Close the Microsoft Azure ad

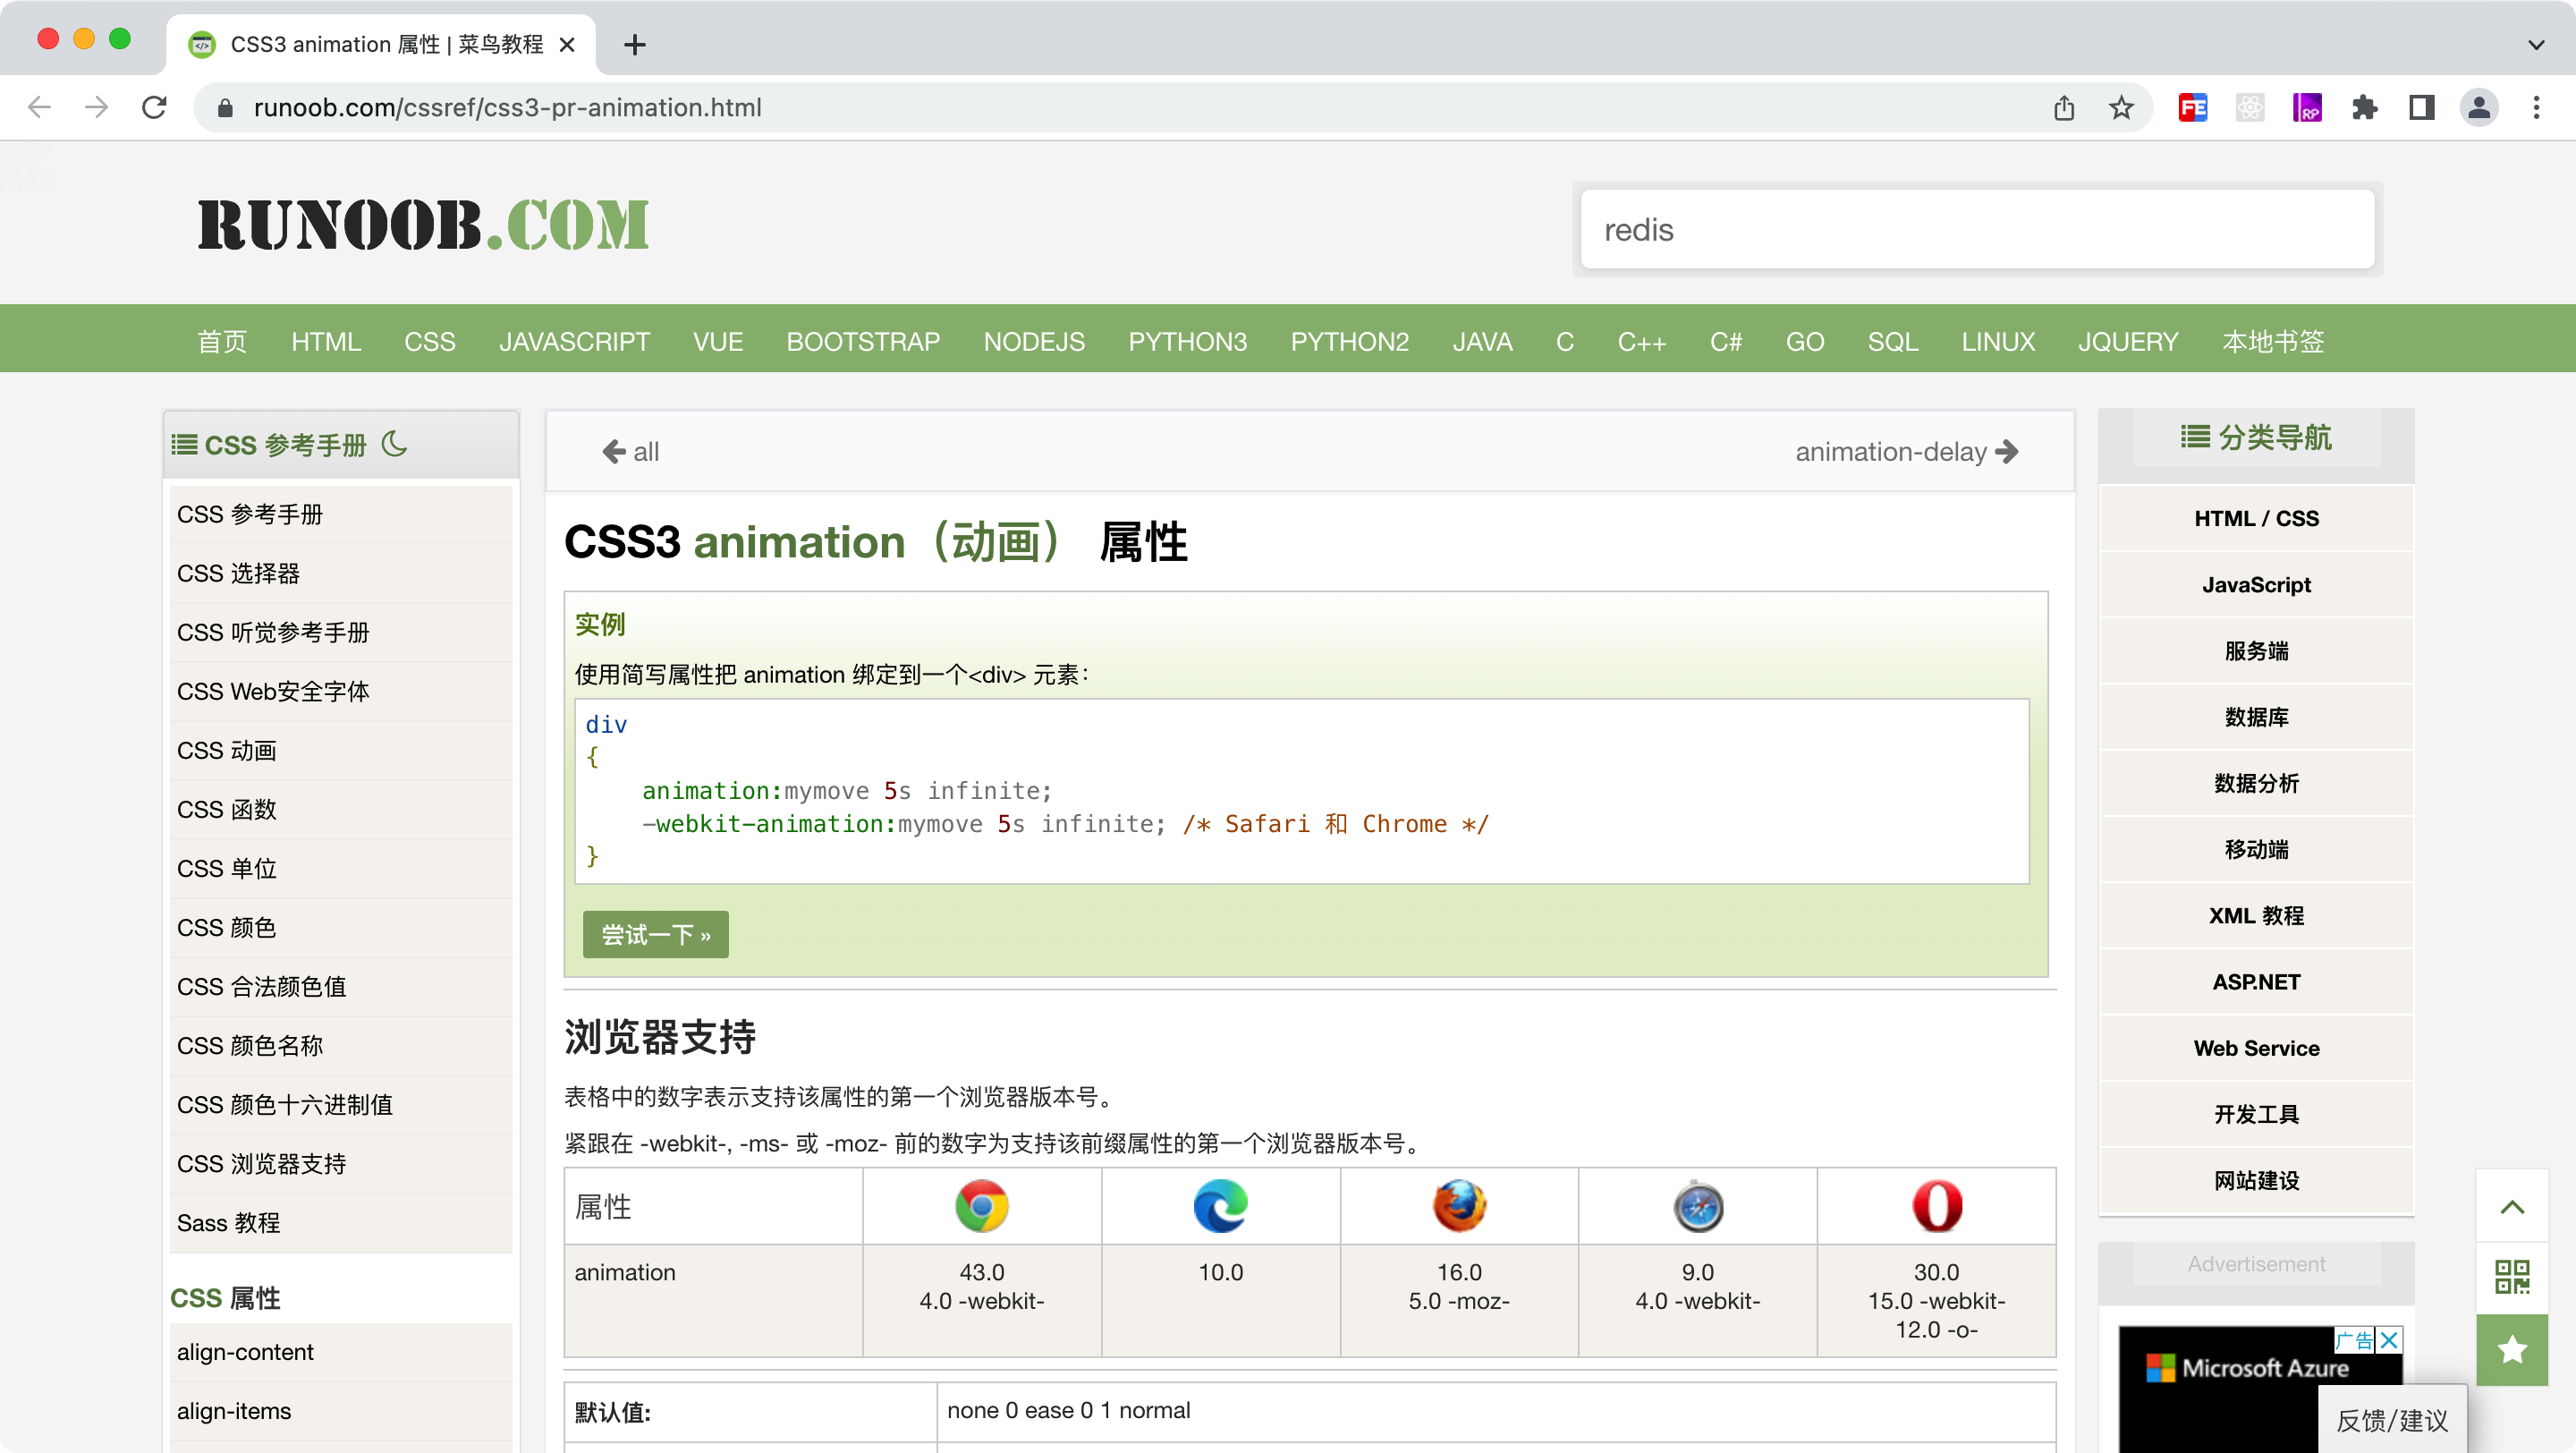(x=2389, y=1340)
